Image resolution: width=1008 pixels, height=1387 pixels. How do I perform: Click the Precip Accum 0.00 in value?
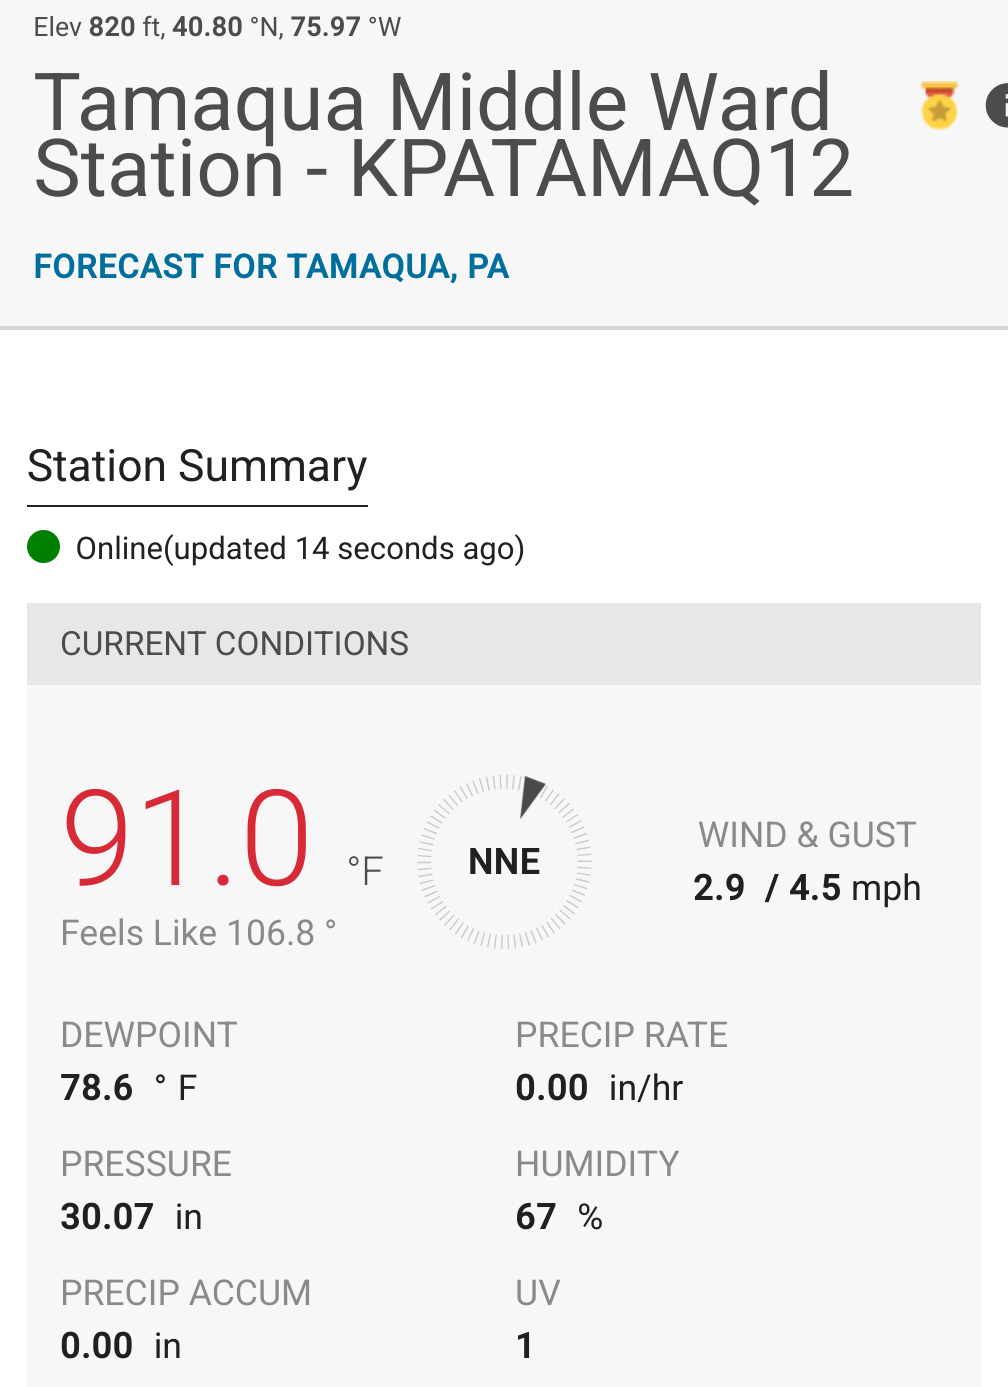point(121,1345)
